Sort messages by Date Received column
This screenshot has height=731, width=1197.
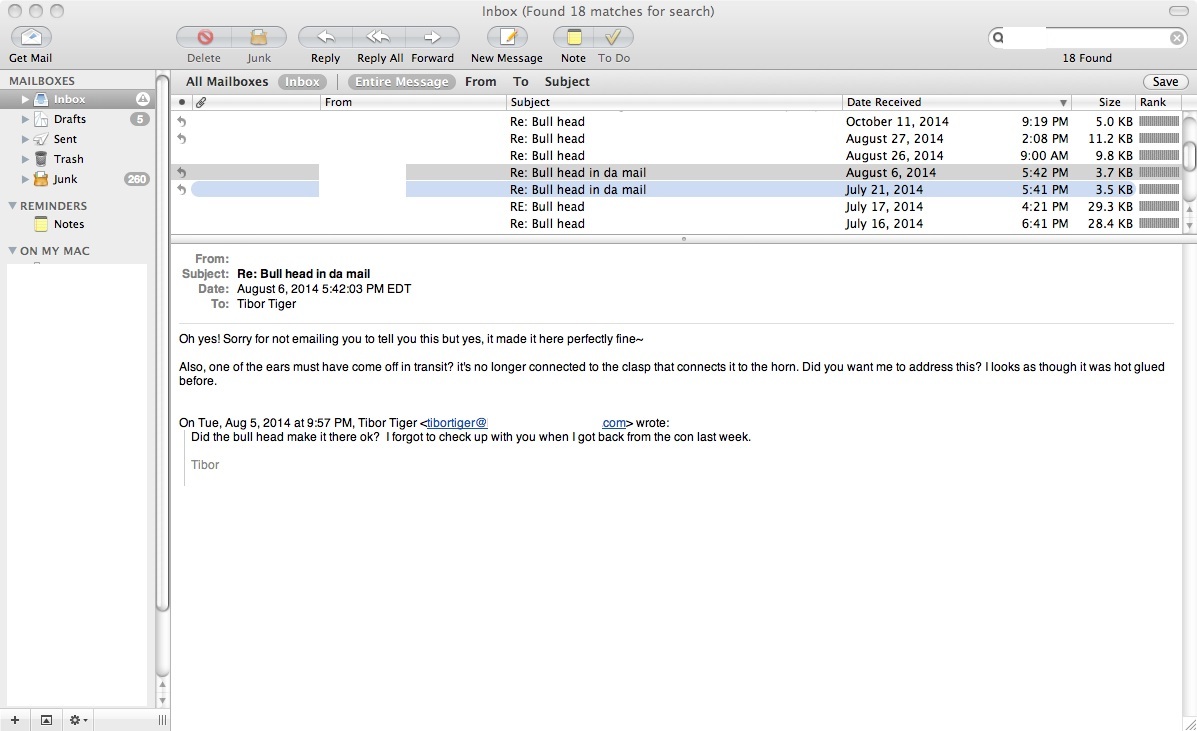(950, 102)
